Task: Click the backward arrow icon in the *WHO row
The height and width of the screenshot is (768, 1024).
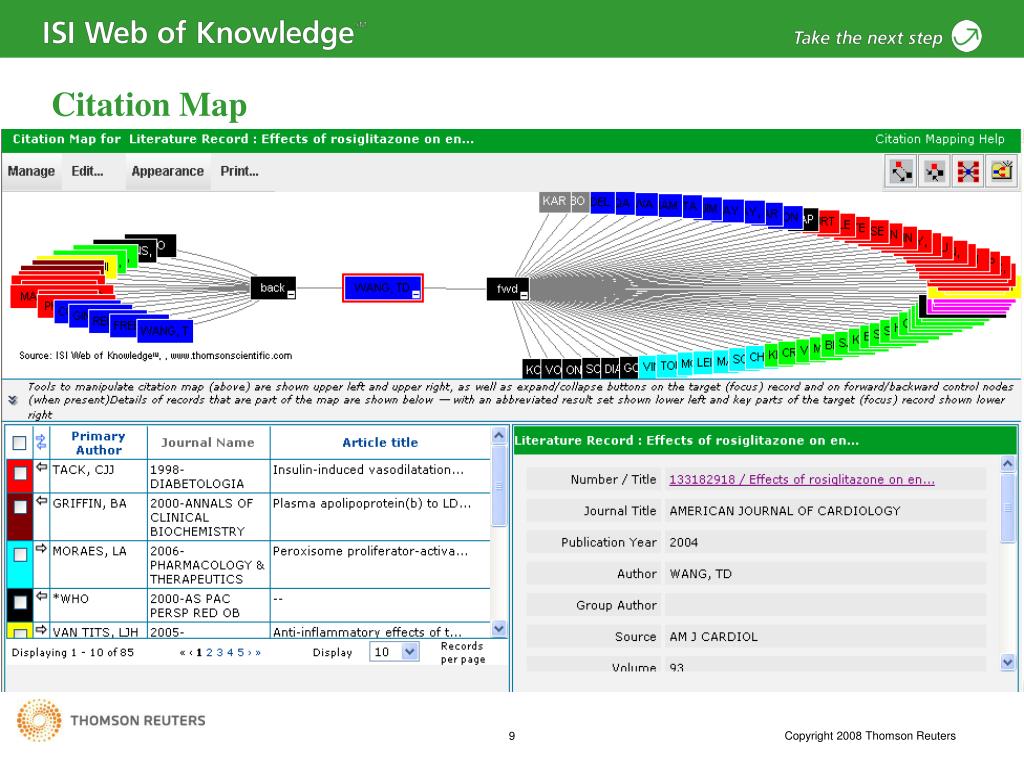Action: pyautogui.click(x=42, y=596)
